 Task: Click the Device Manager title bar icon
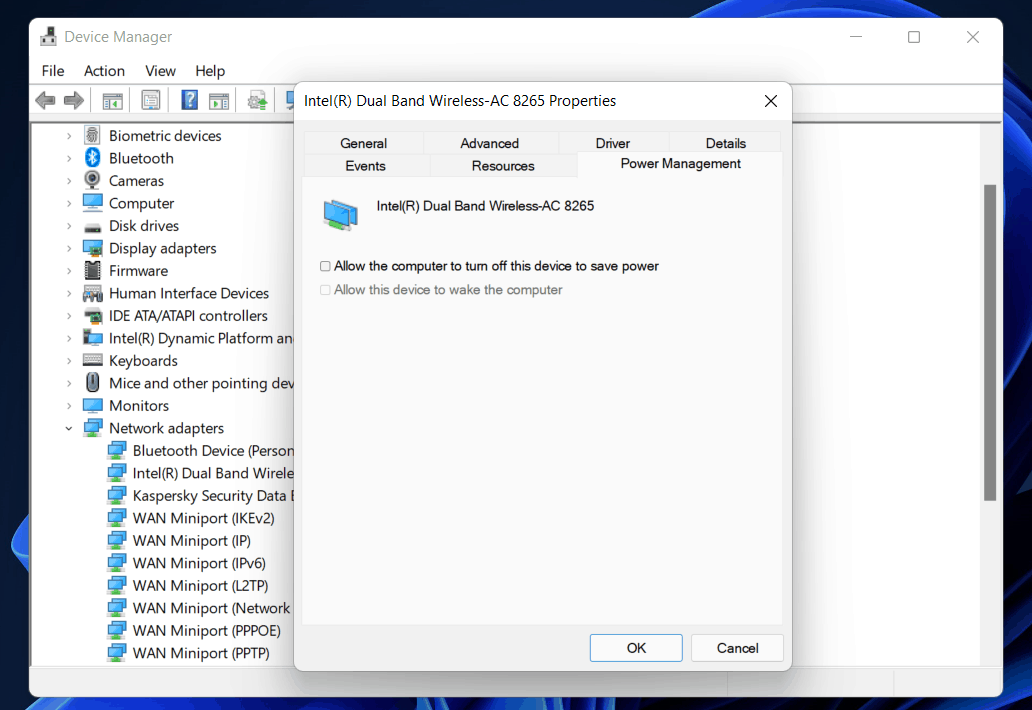point(48,37)
